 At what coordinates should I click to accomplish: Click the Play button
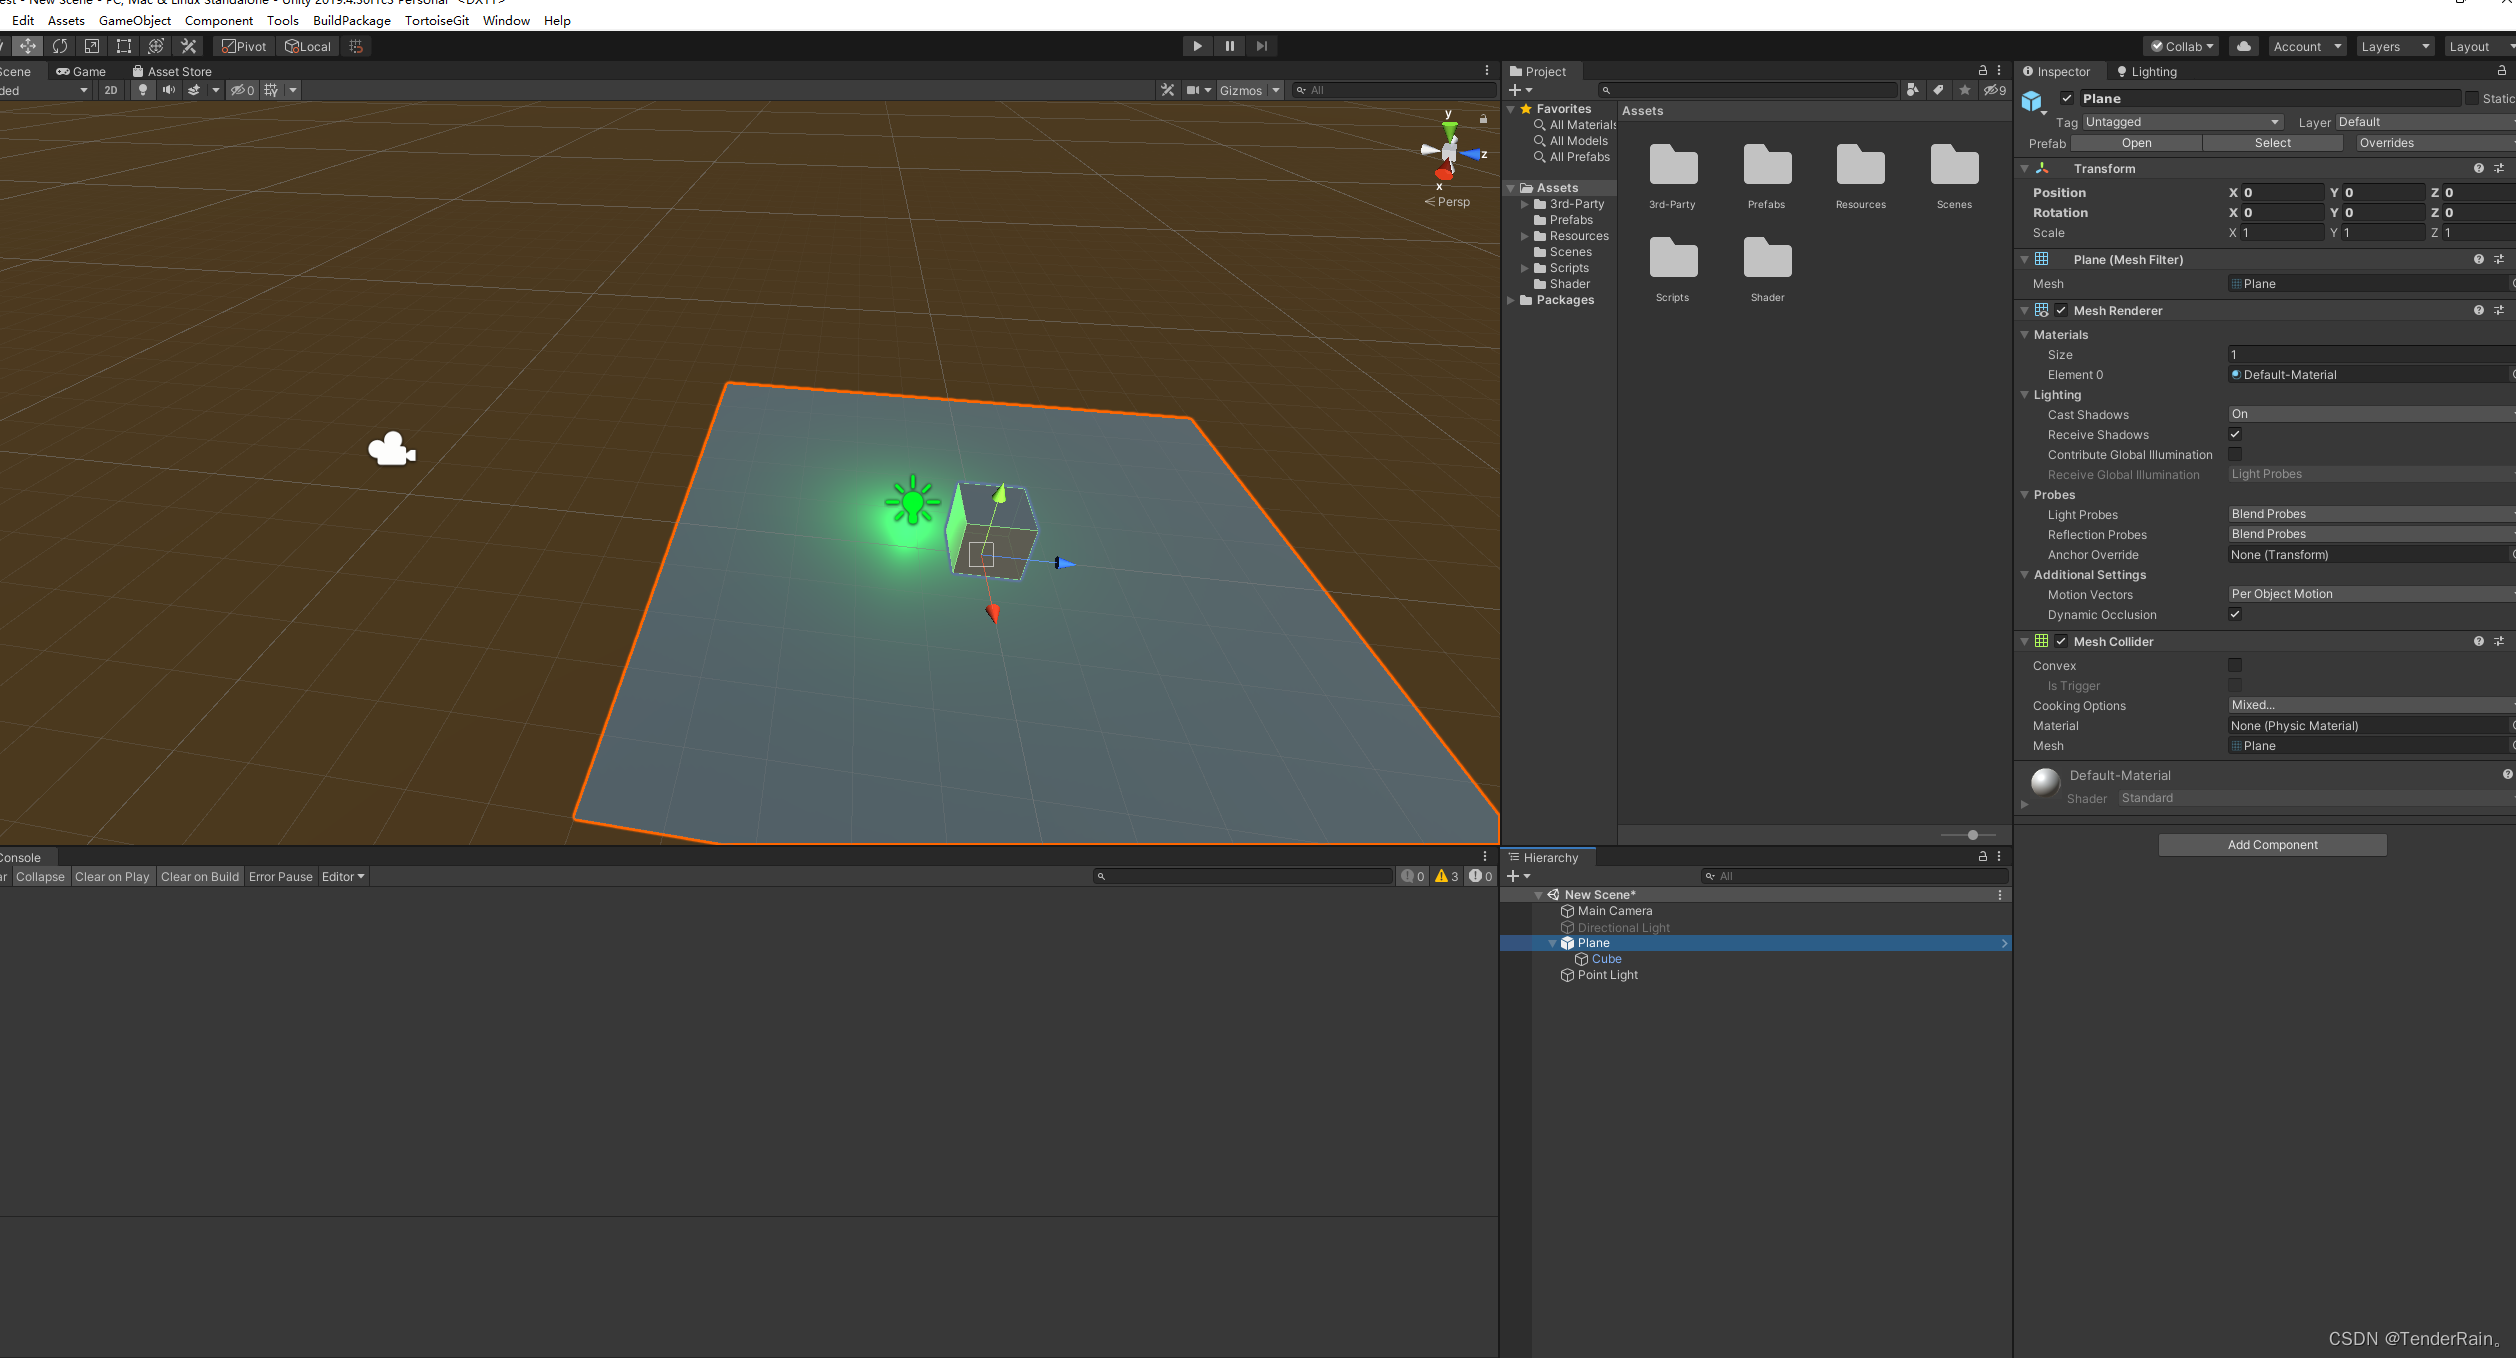click(x=1197, y=46)
